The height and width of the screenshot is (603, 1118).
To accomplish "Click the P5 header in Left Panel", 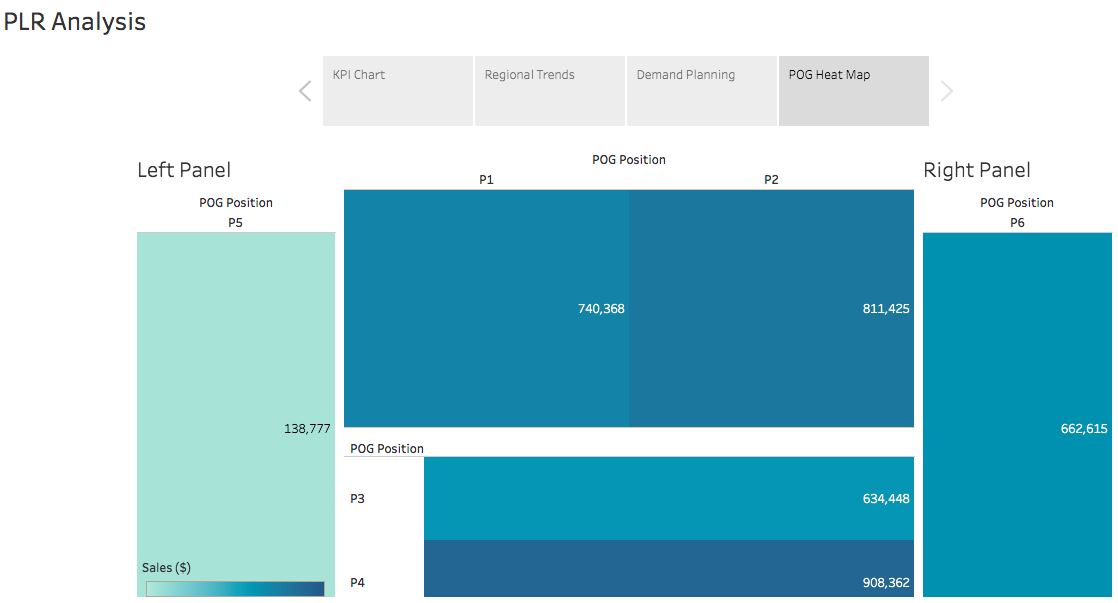I will (235, 222).
